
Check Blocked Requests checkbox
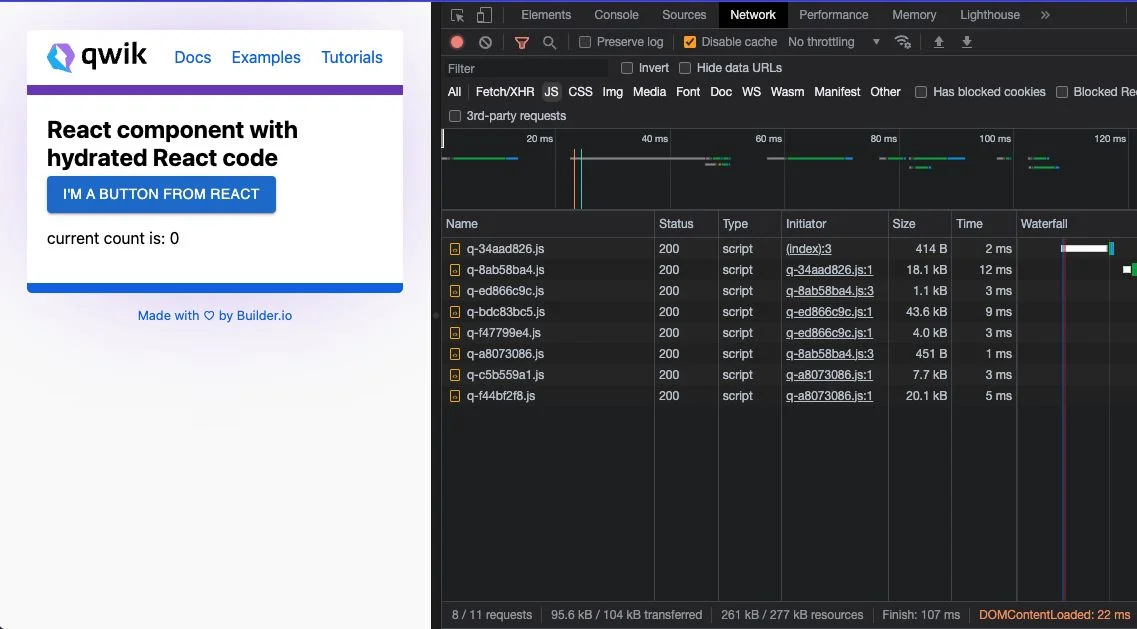[x=1062, y=92]
